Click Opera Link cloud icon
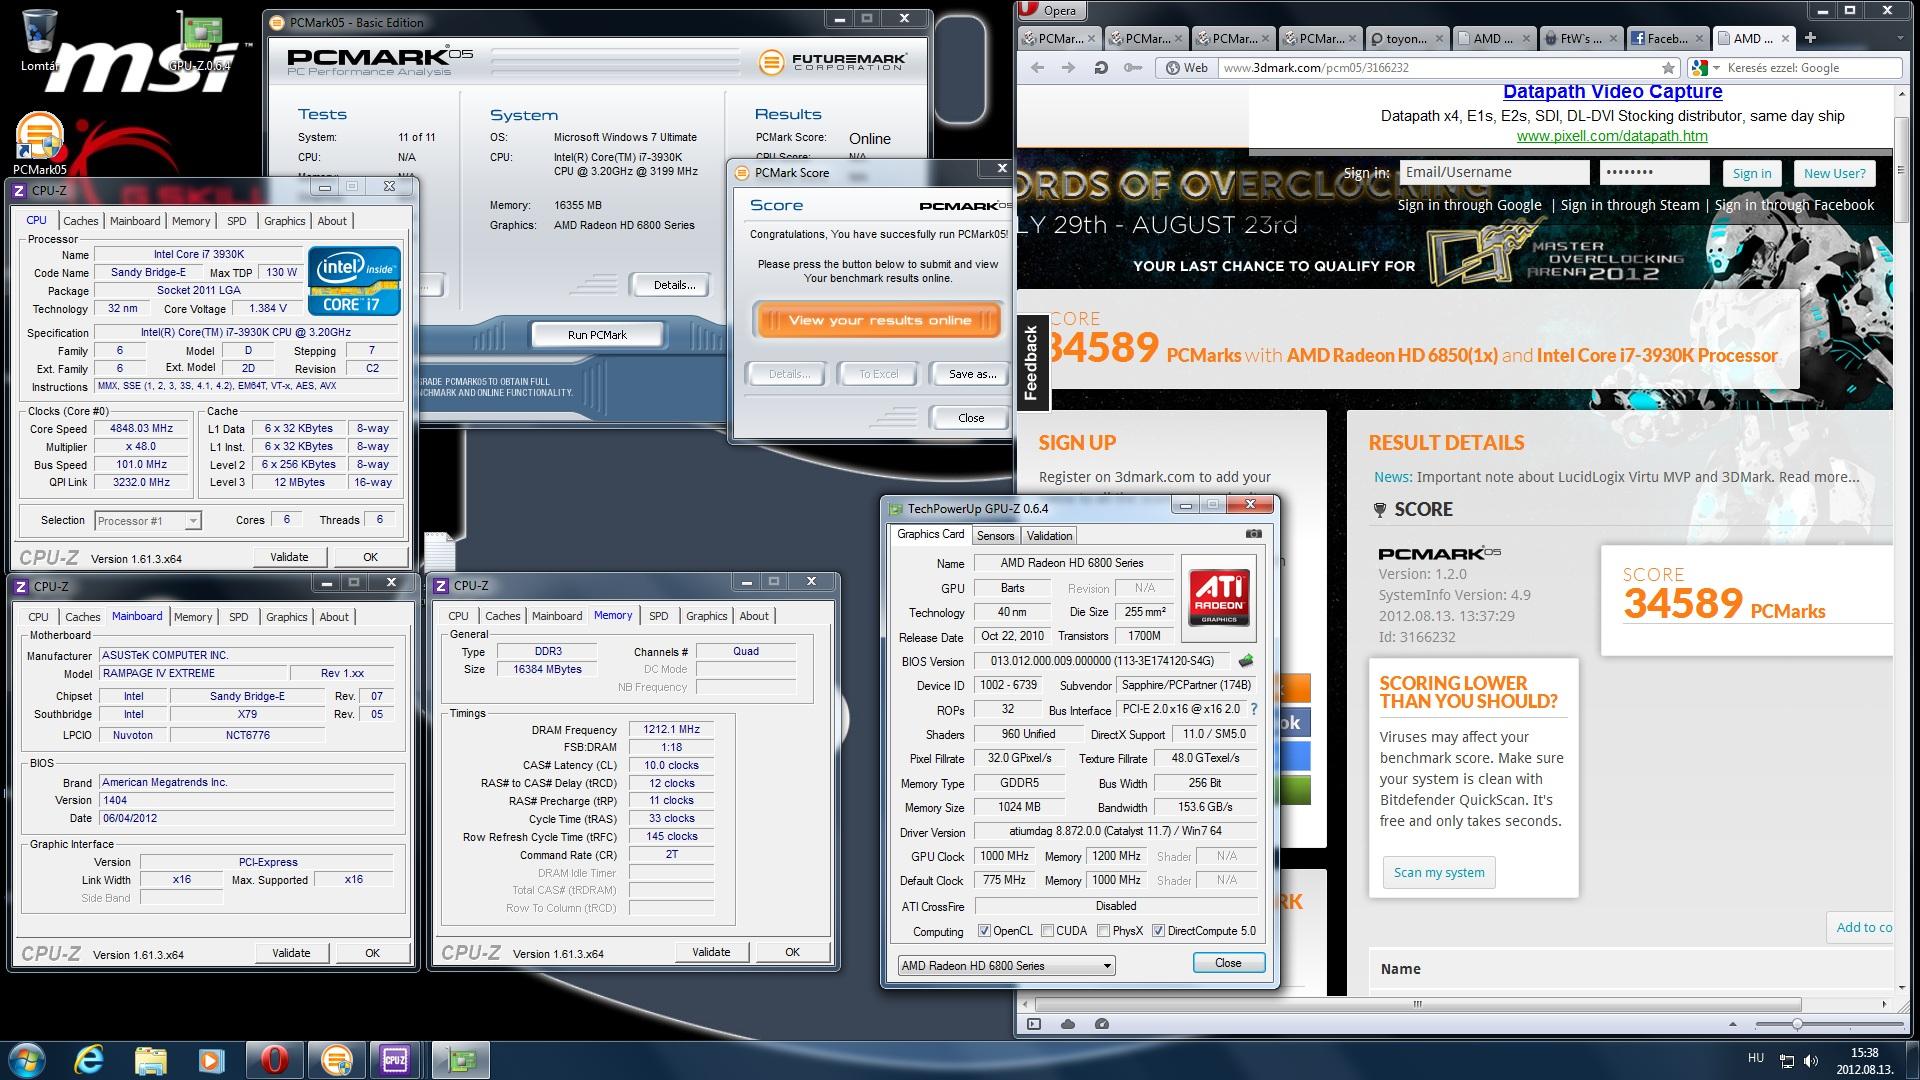 pyautogui.click(x=1068, y=1024)
